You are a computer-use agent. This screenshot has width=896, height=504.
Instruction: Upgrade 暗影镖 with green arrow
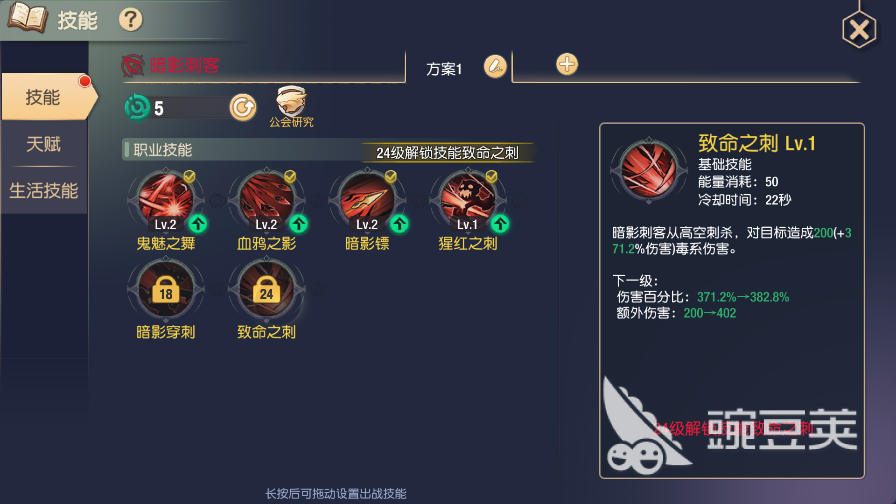tap(399, 223)
